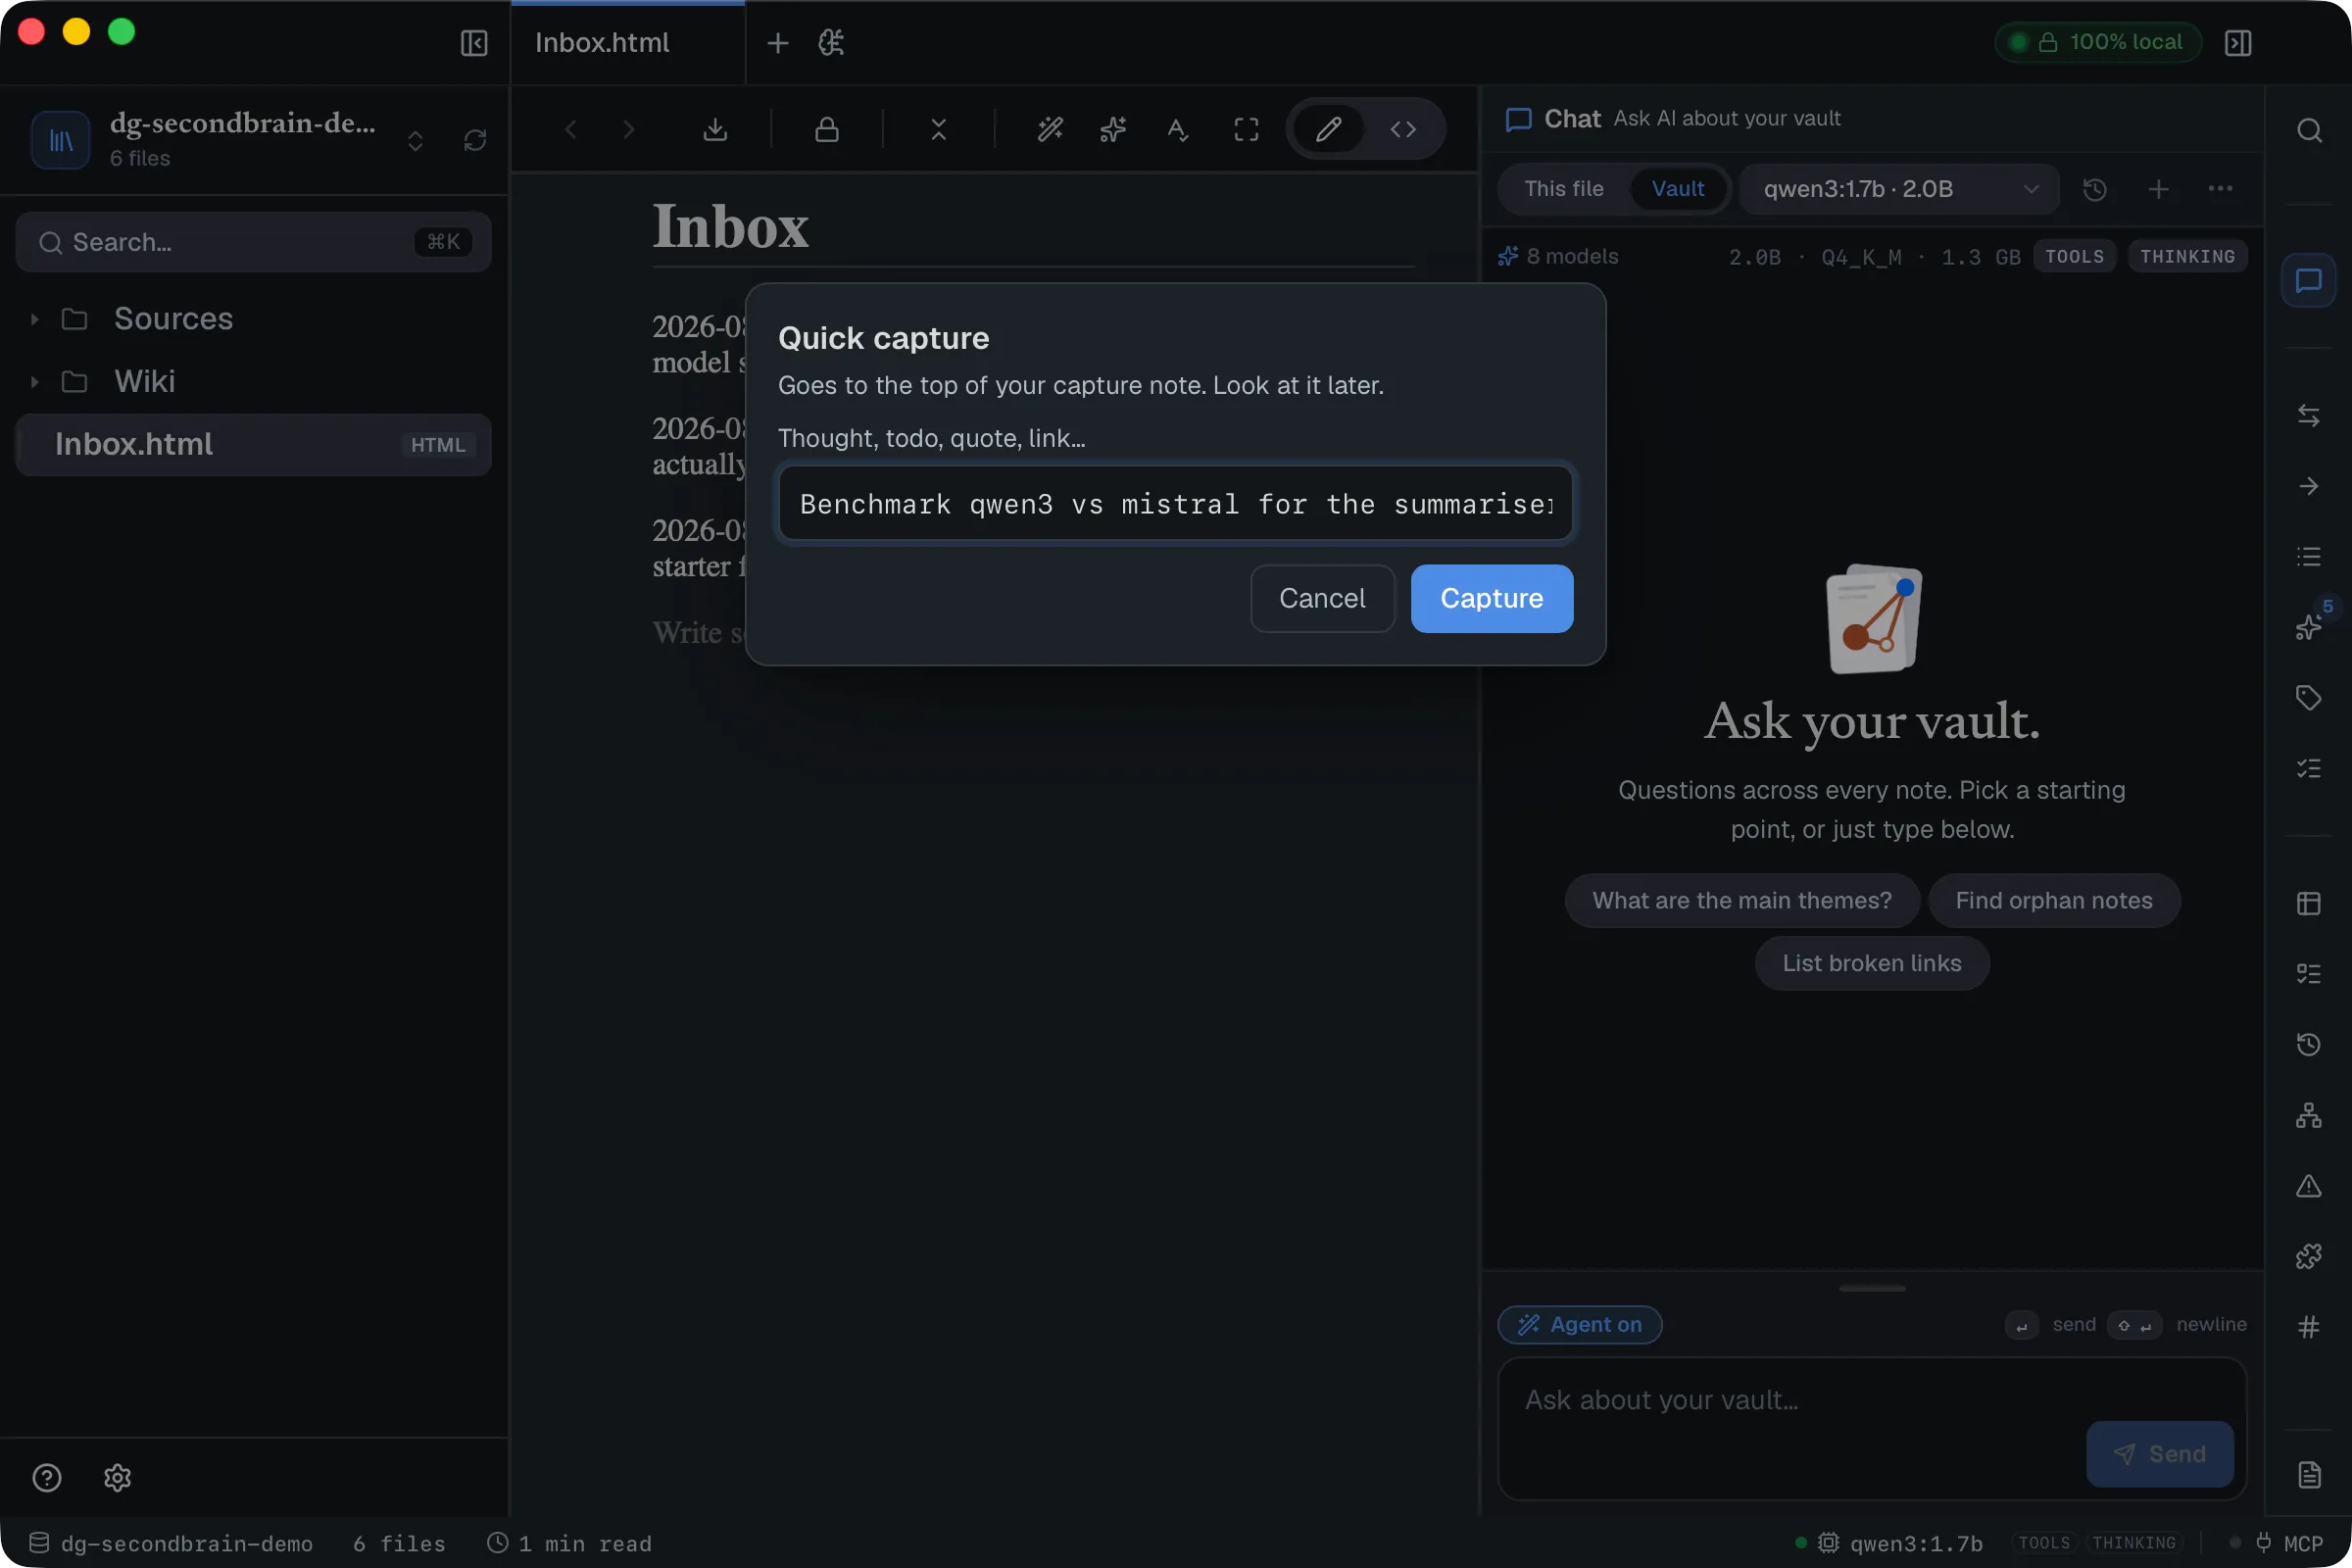Select the Vault scope
Image resolution: width=2352 pixels, height=1568 pixels.
pos(1677,189)
